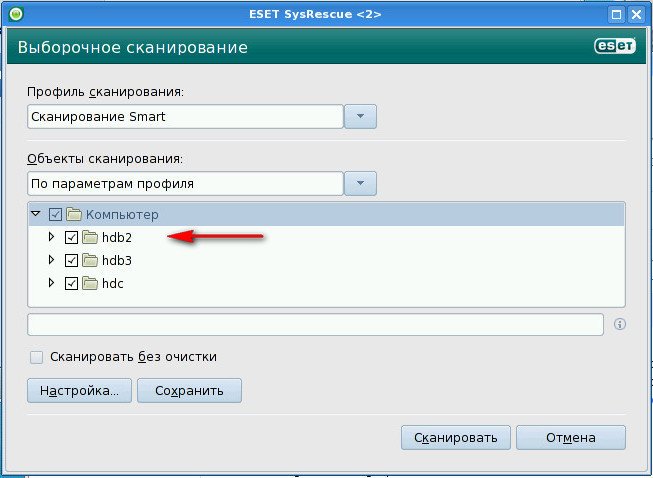The image size is (653, 478).
Task: Select the Компьютер tree label
Action: click(x=122, y=215)
